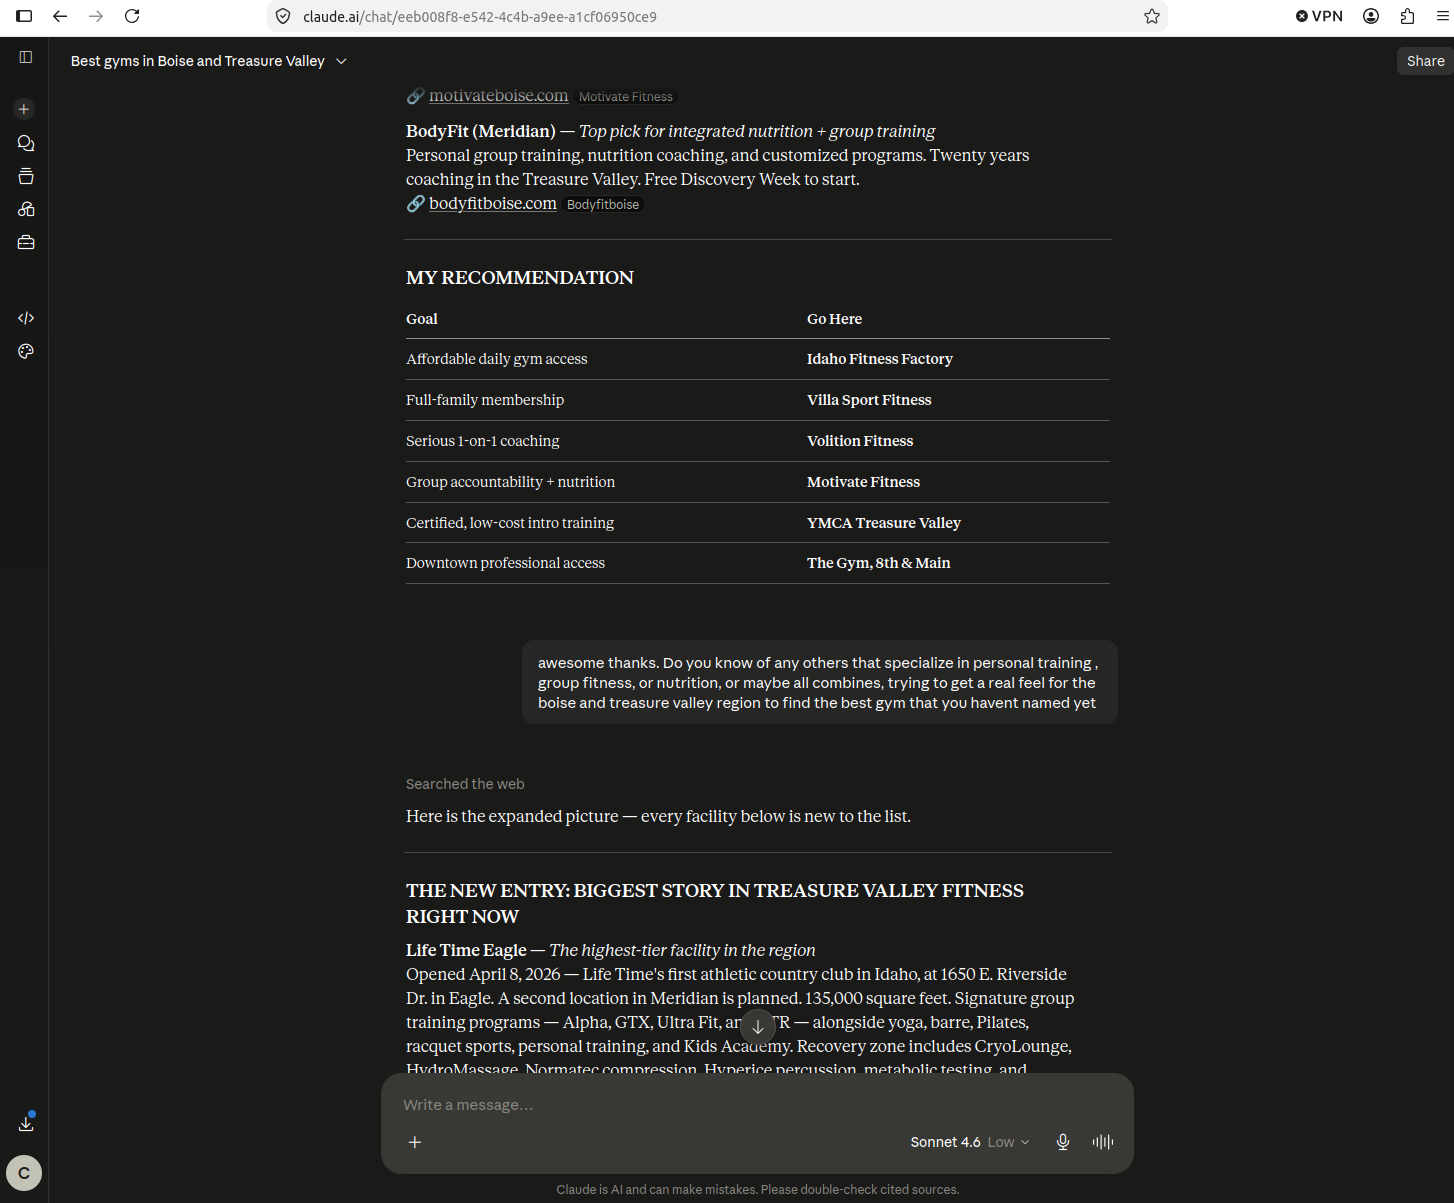1454x1203 pixels.
Task: Click Group accountability + nutrition row
Action: click(x=758, y=482)
